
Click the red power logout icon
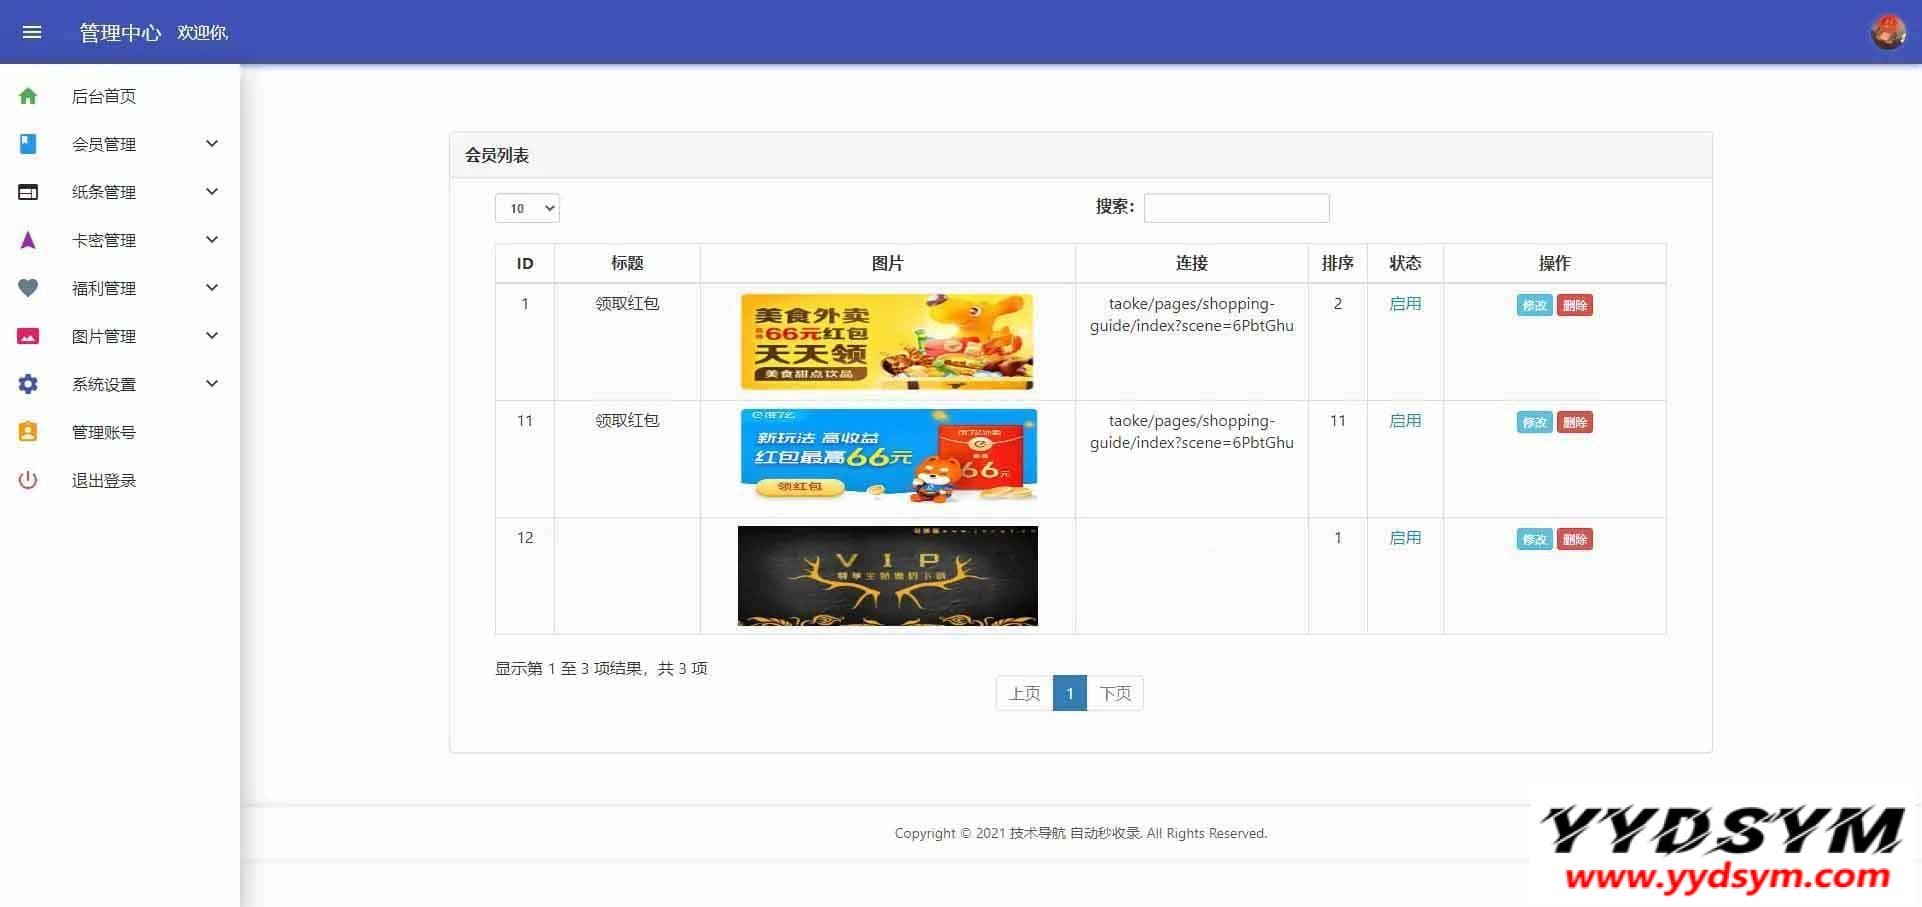tap(28, 480)
